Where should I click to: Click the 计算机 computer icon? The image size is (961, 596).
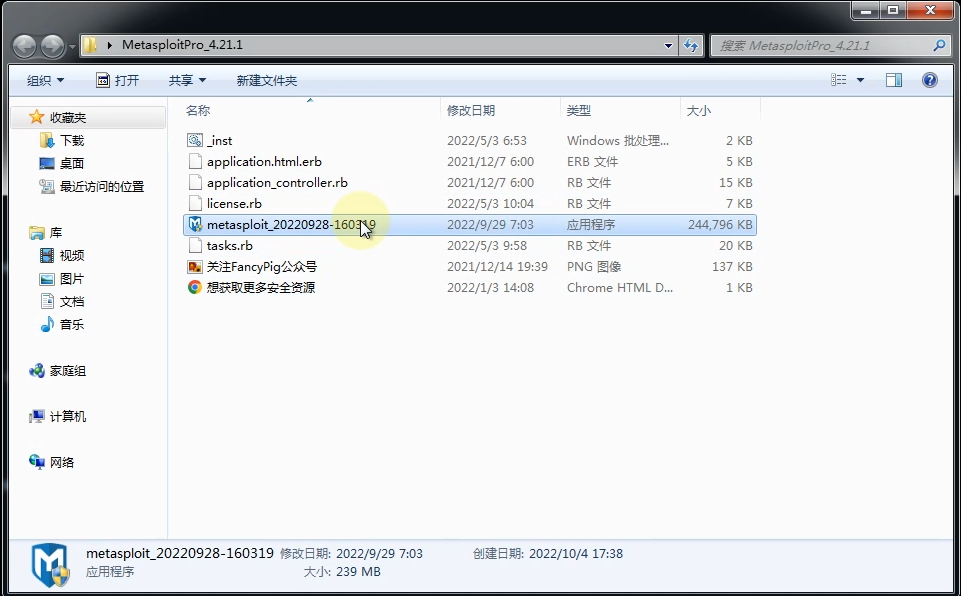37,416
